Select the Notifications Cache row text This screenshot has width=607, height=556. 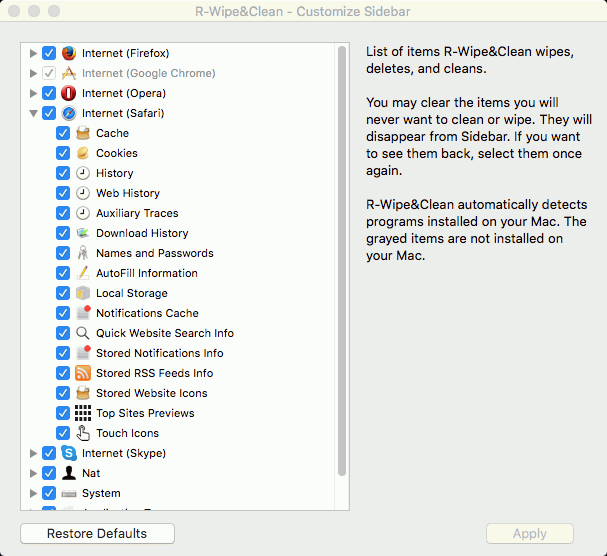[147, 313]
